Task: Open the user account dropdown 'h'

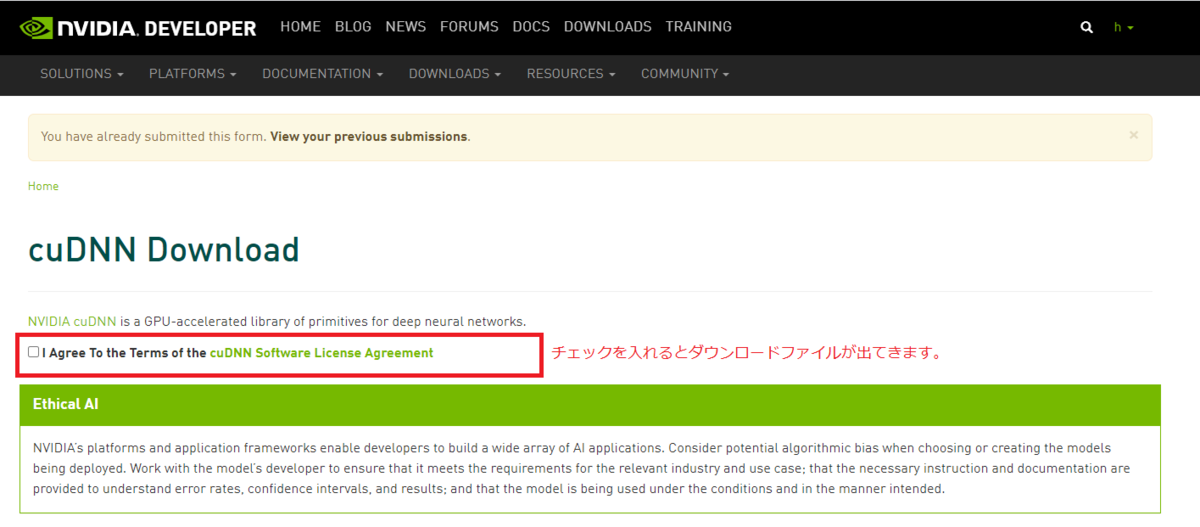Action: [1124, 27]
